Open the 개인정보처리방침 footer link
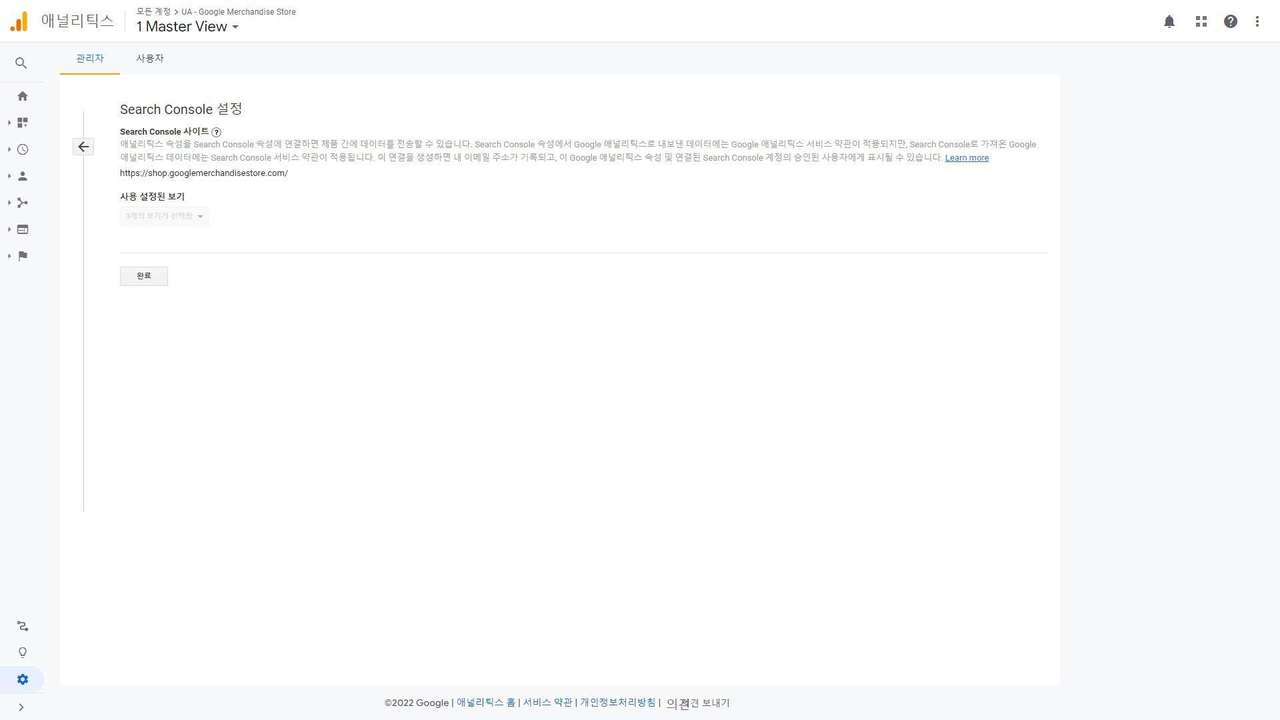This screenshot has height=720, width=1280. click(618, 703)
